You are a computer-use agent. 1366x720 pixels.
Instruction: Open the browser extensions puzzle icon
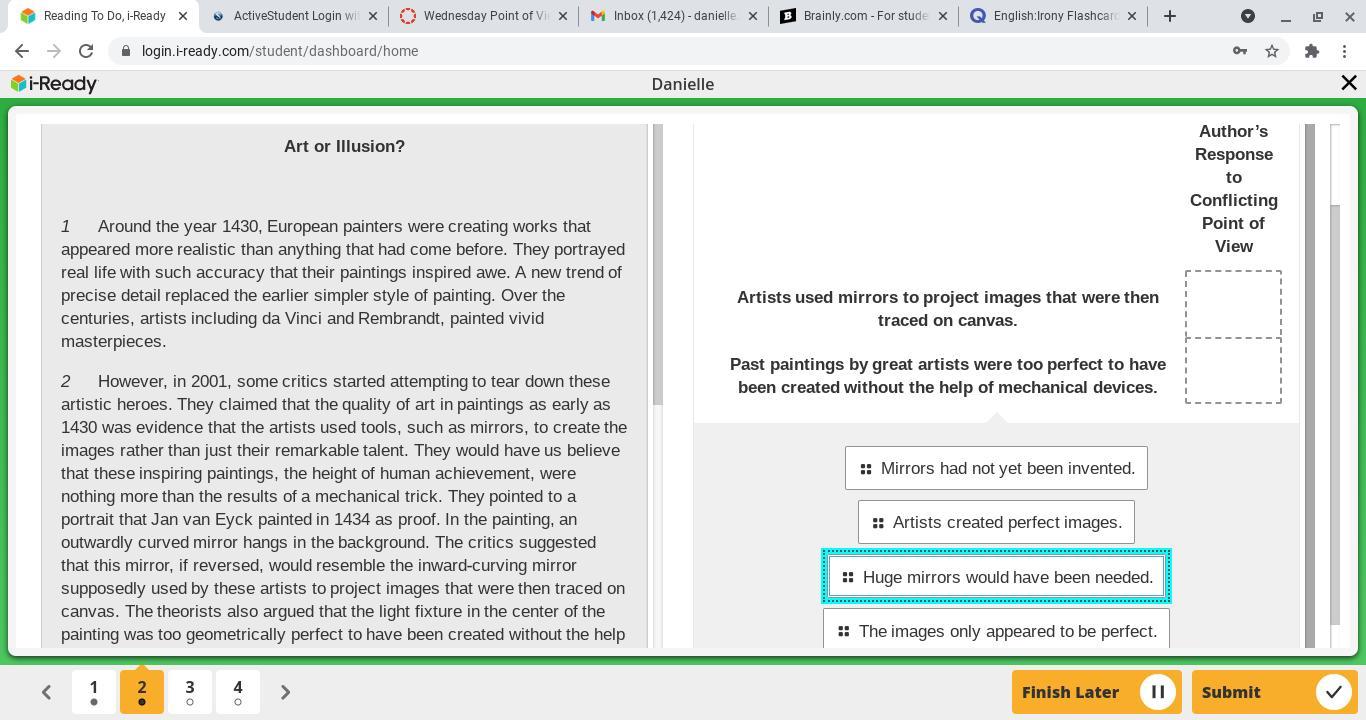coord(1312,51)
